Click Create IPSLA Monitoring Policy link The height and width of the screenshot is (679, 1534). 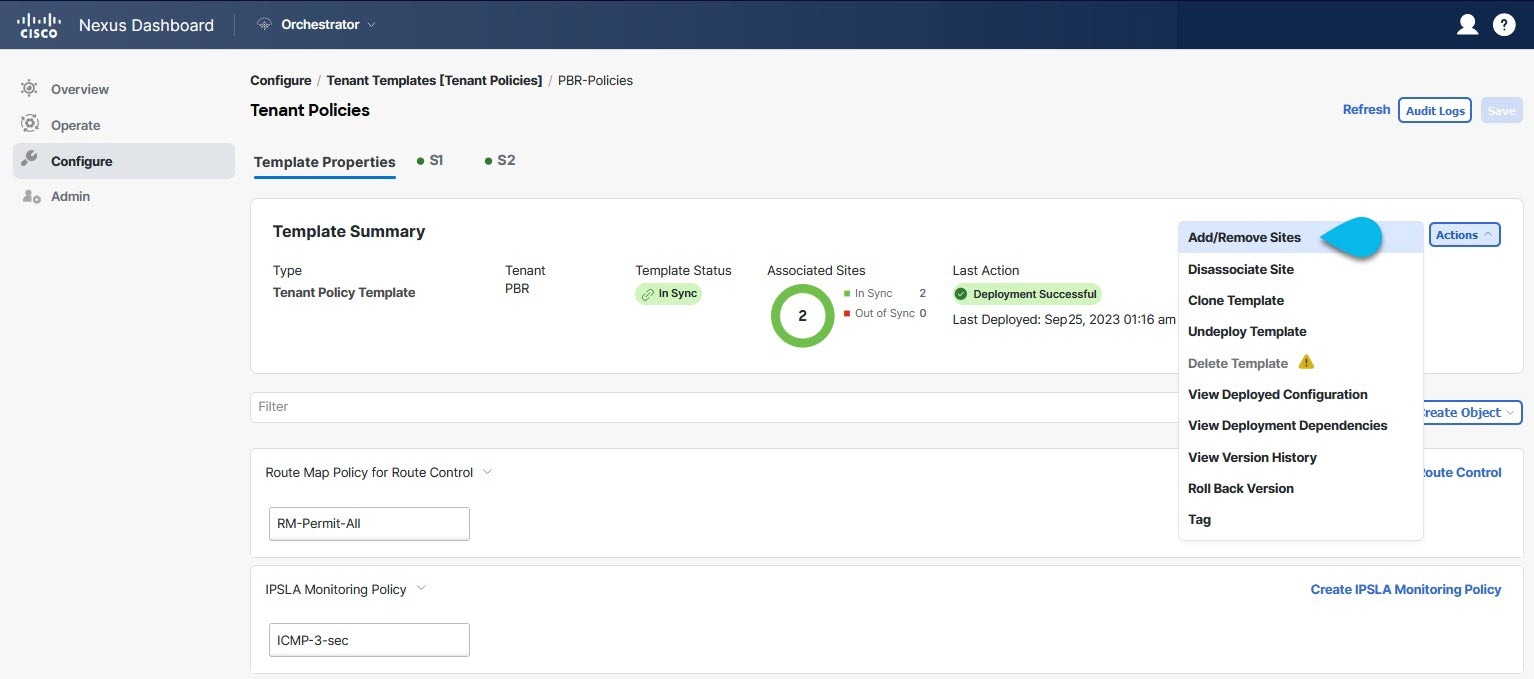click(1406, 589)
